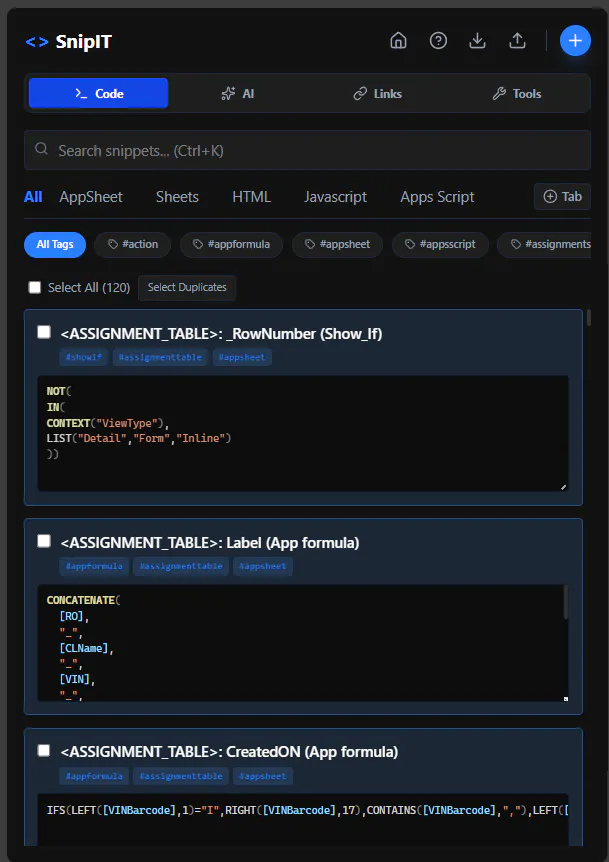609x862 pixels.
Task: Add new snippet with blue plus button
Action: tap(575, 41)
